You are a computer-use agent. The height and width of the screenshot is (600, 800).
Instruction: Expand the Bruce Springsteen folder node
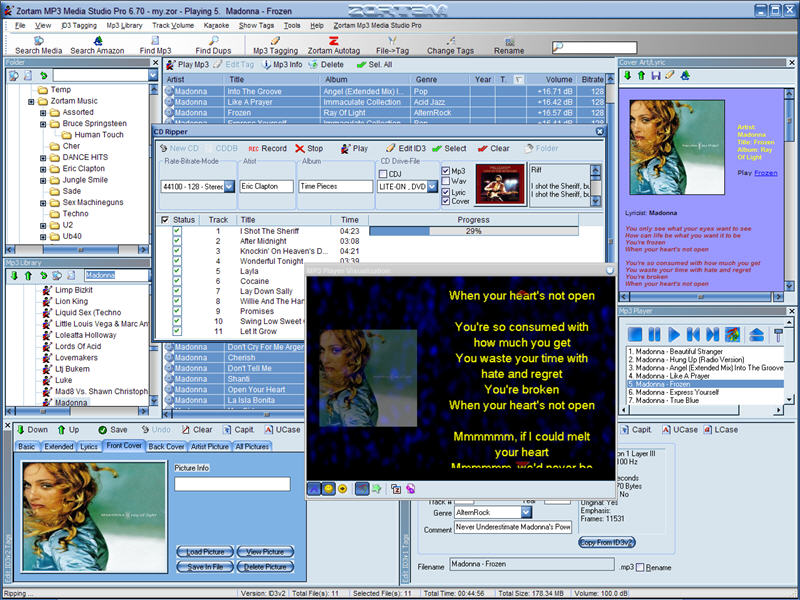44,123
